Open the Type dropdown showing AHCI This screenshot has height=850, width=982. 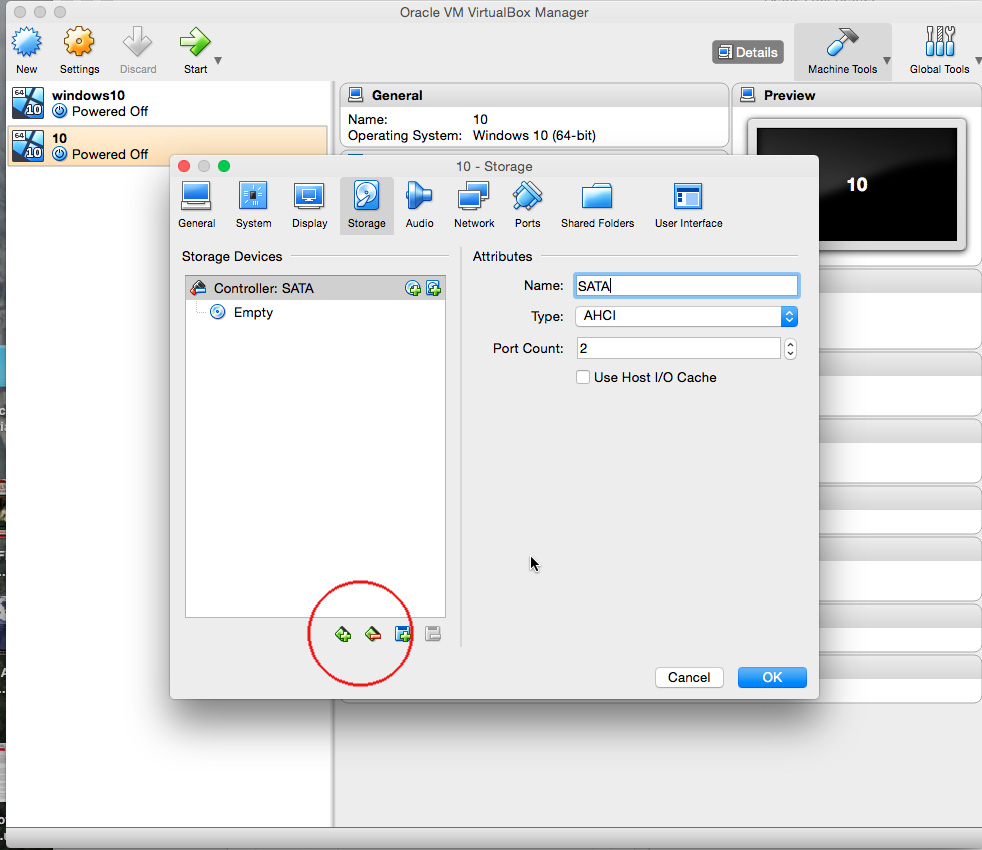click(x=686, y=316)
